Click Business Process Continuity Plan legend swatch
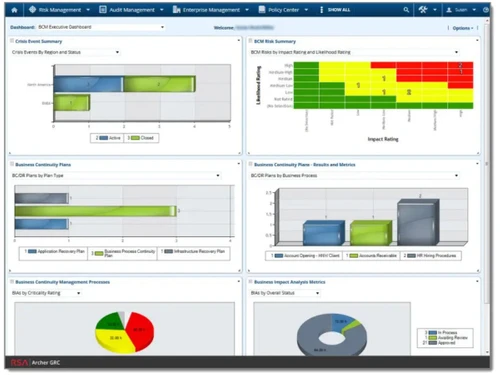500x375 pixels. click(x=99, y=253)
